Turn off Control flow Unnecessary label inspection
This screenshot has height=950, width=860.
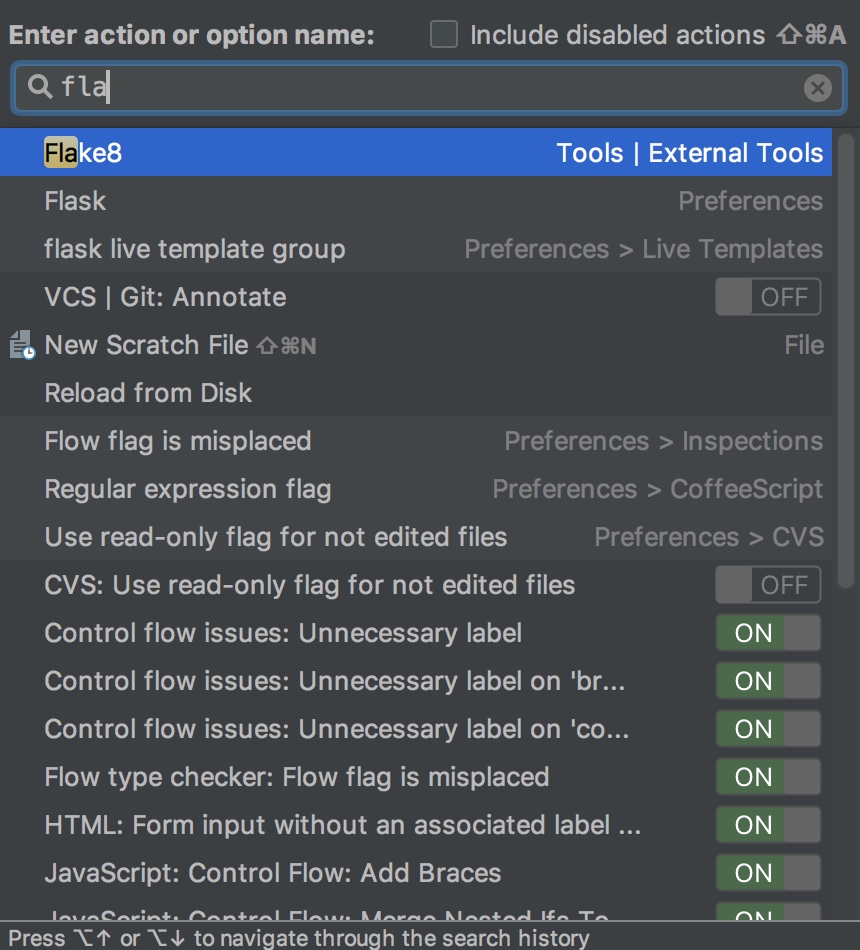767,633
